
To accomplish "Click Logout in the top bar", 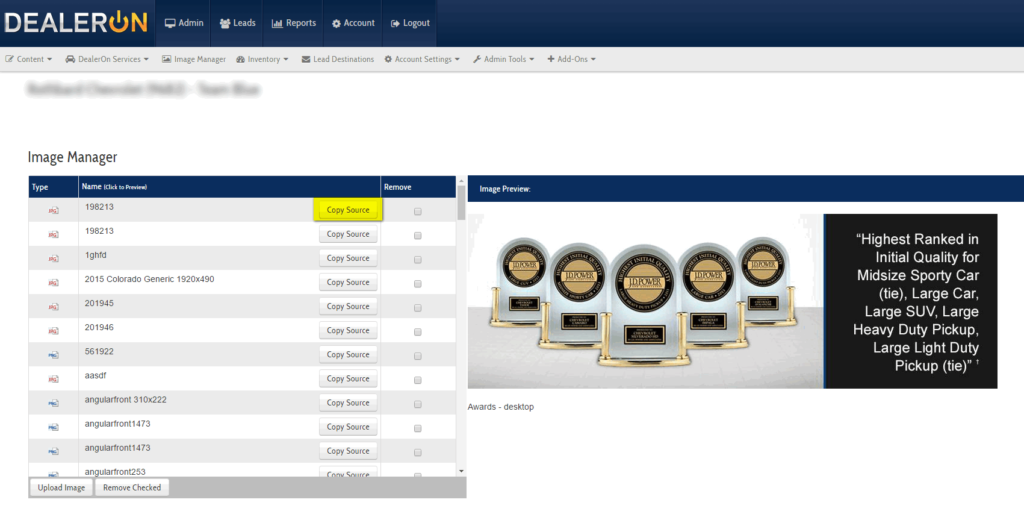I will [x=409, y=23].
